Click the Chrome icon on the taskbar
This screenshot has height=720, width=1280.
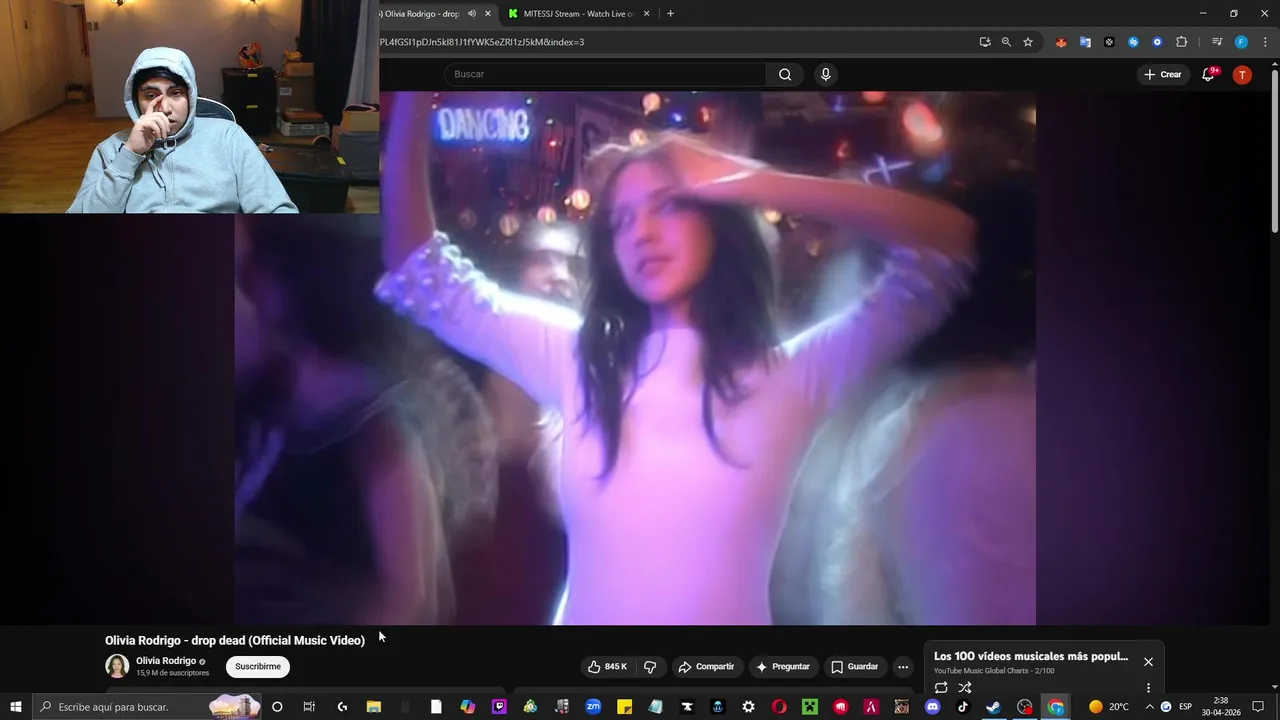point(1055,707)
